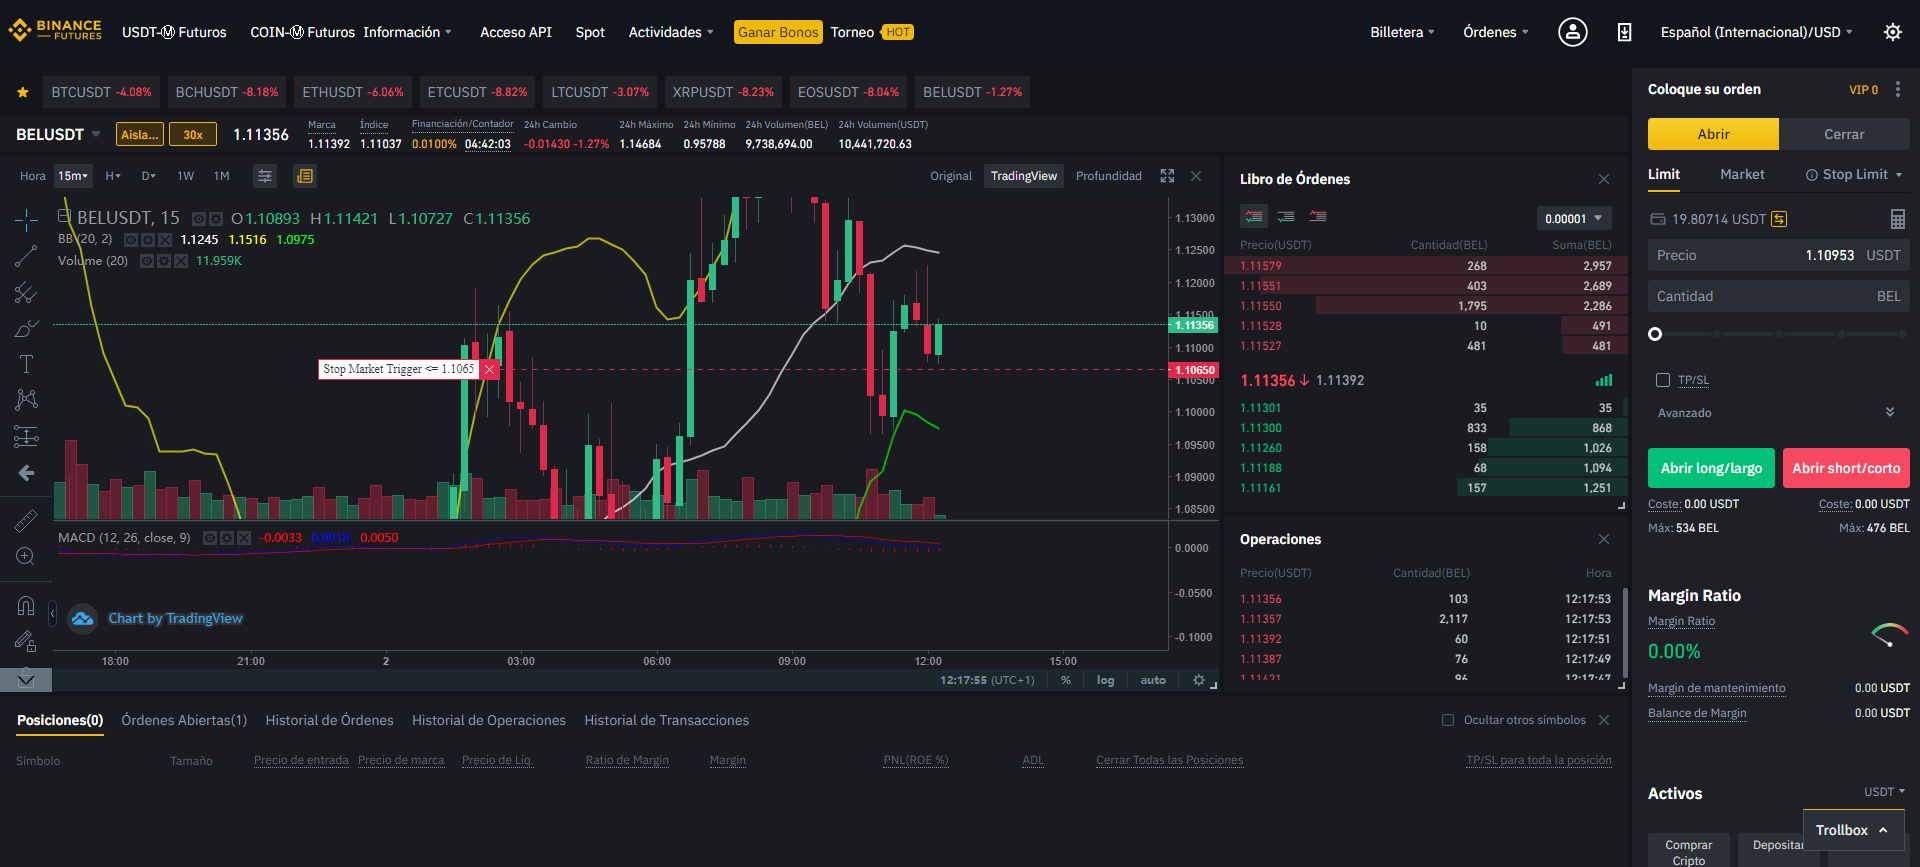Open the Spot menu item

[x=590, y=32]
